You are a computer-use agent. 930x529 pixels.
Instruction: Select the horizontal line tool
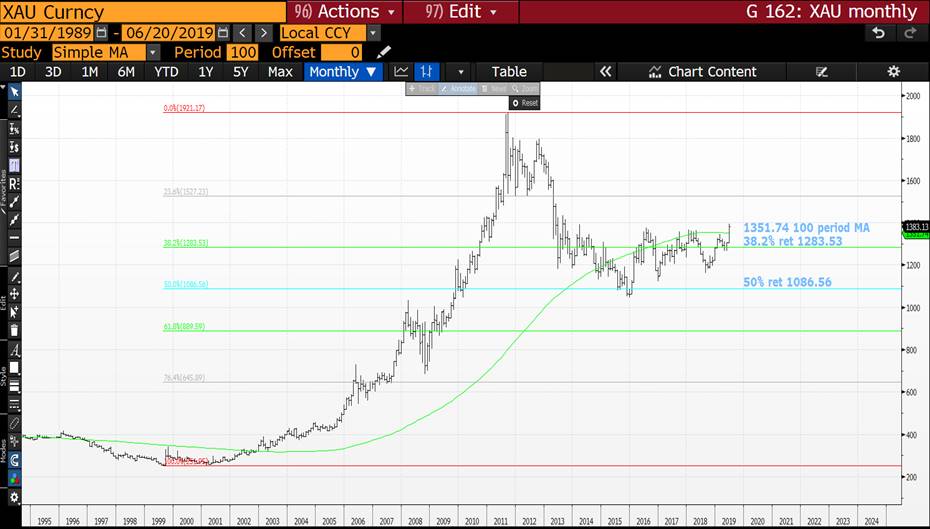tap(14, 238)
